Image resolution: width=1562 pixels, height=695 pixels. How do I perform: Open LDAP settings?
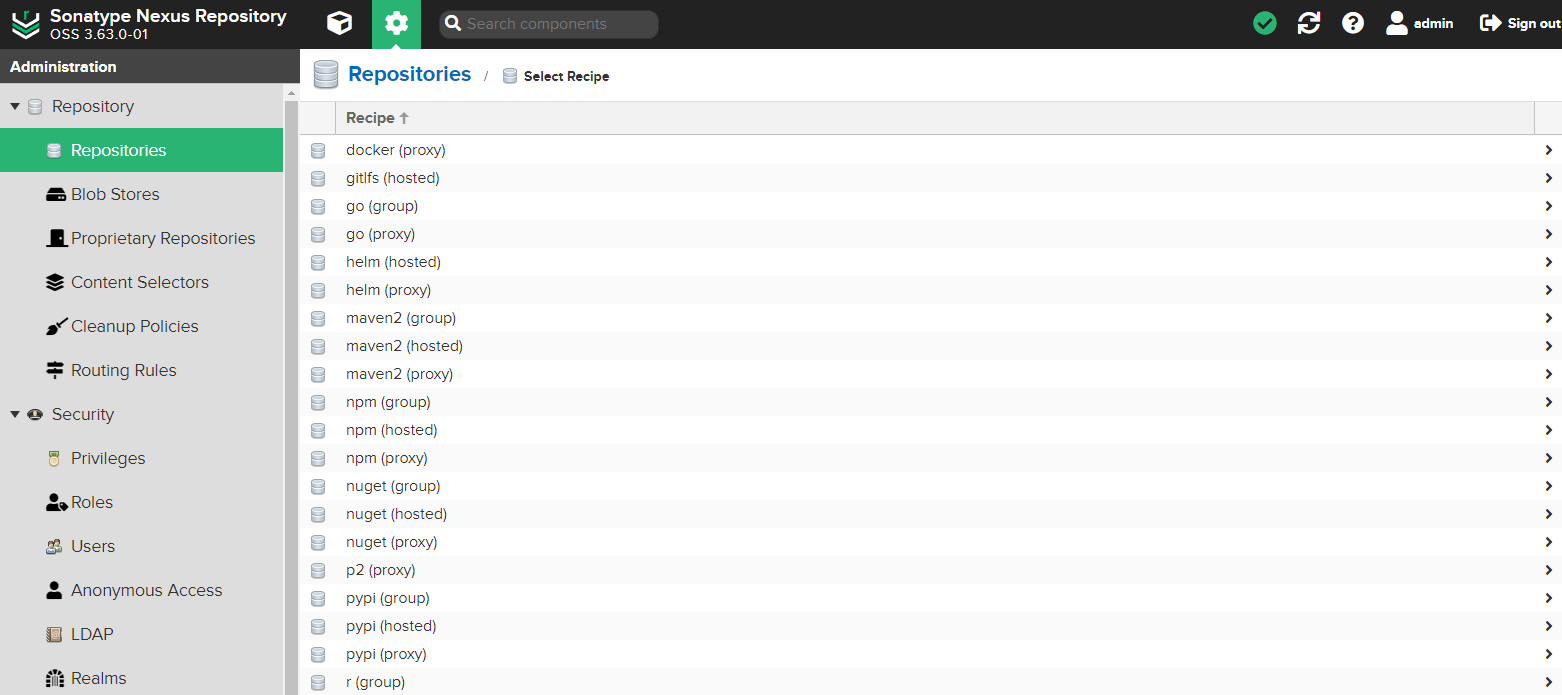coord(142,634)
